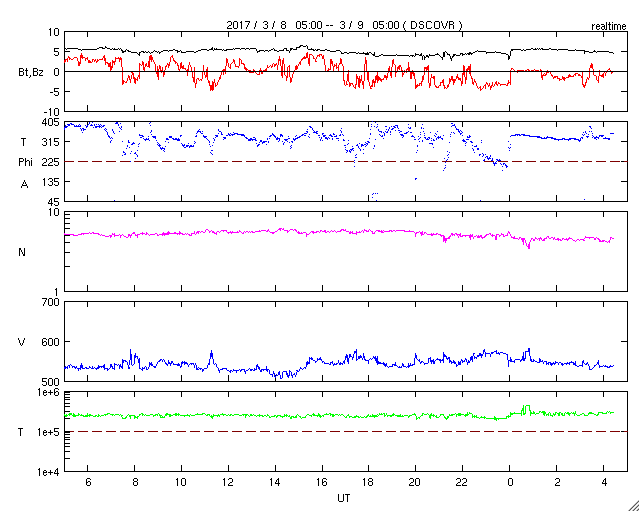Click the '1e+5' temperature tick label
Screen dimensions: 640x512
[x=49, y=432]
